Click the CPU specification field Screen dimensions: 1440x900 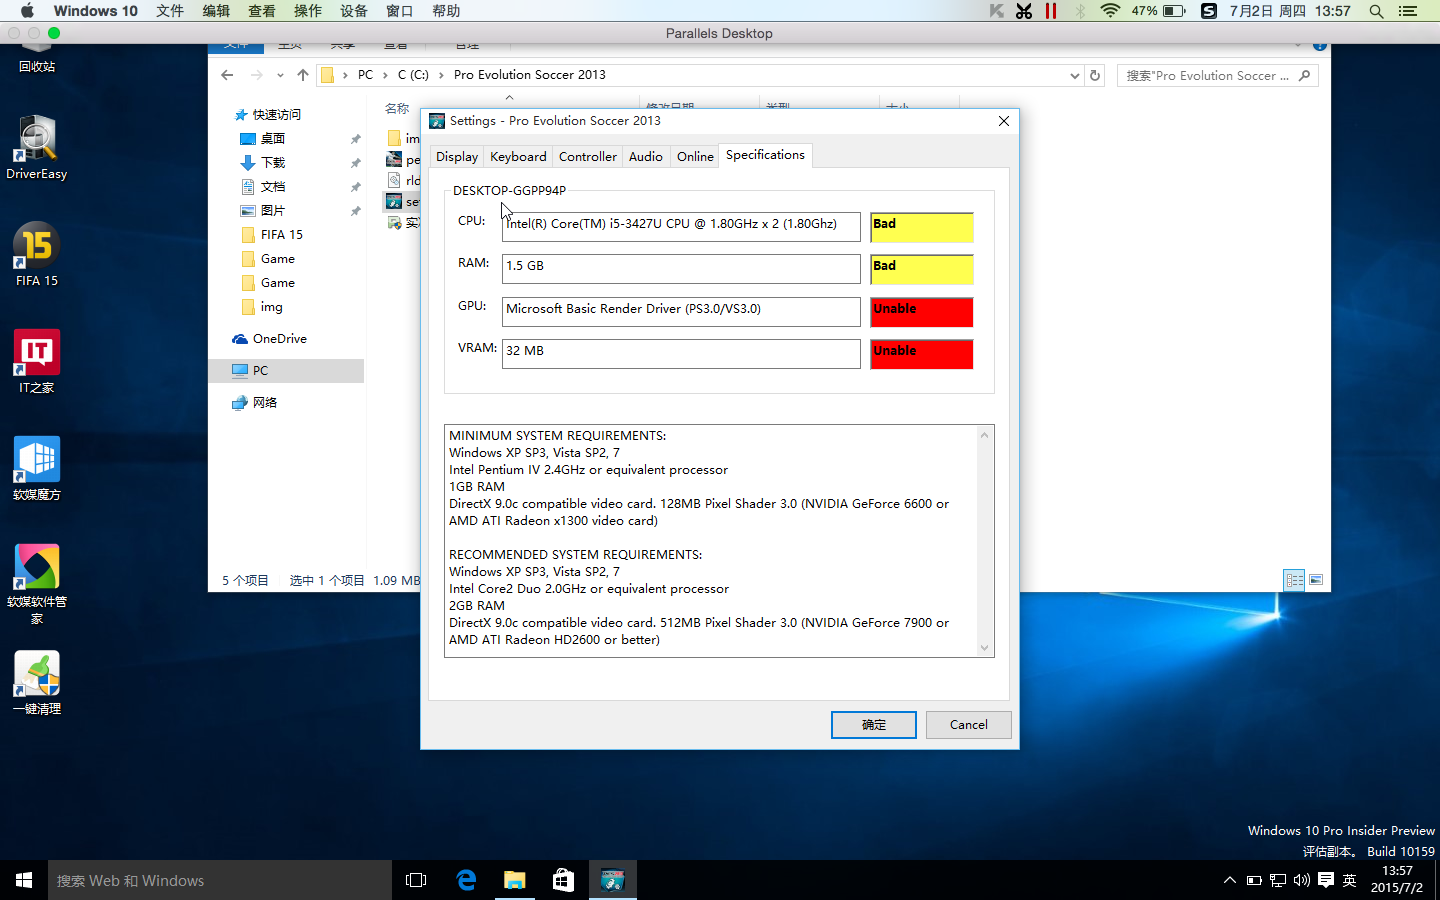click(681, 227)
